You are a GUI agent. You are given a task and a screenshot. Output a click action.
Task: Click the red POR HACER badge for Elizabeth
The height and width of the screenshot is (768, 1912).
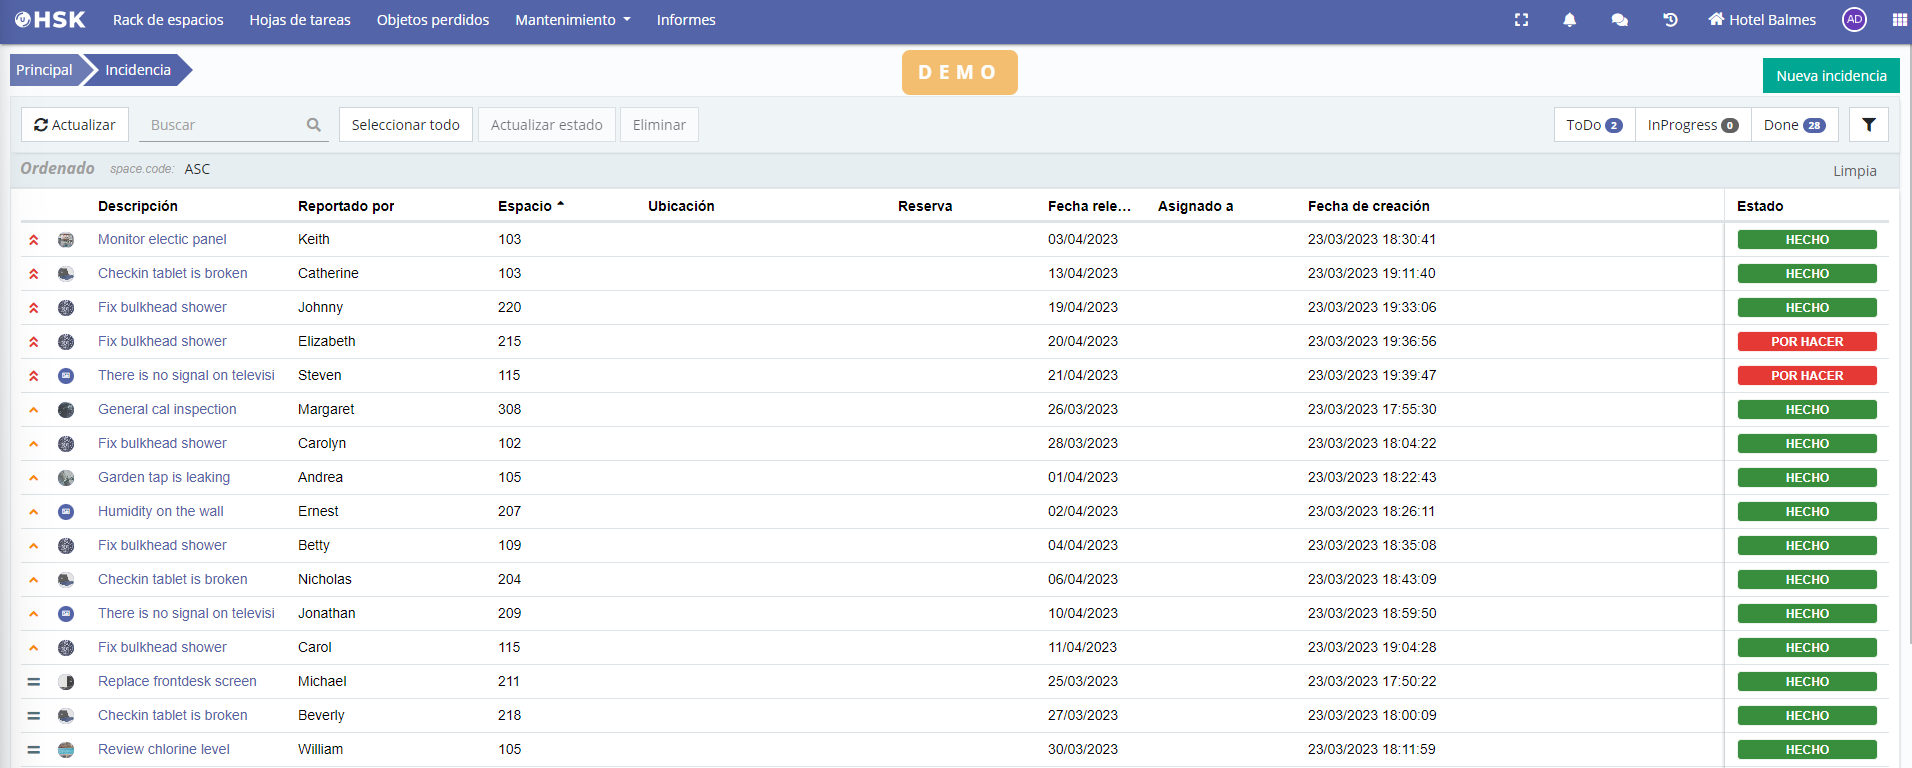[1806, 342]
